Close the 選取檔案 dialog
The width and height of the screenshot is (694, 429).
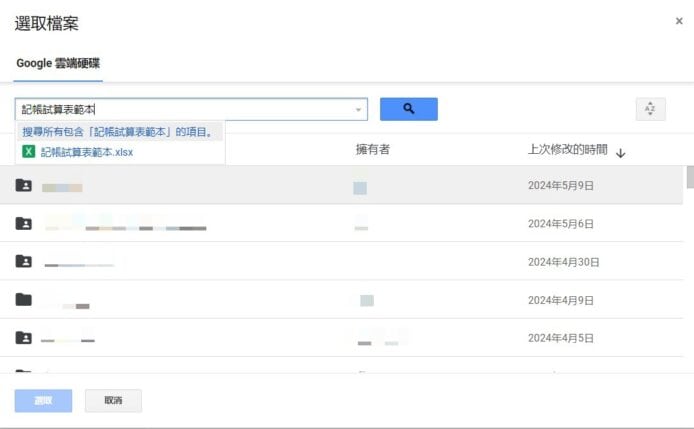[679, 21]
